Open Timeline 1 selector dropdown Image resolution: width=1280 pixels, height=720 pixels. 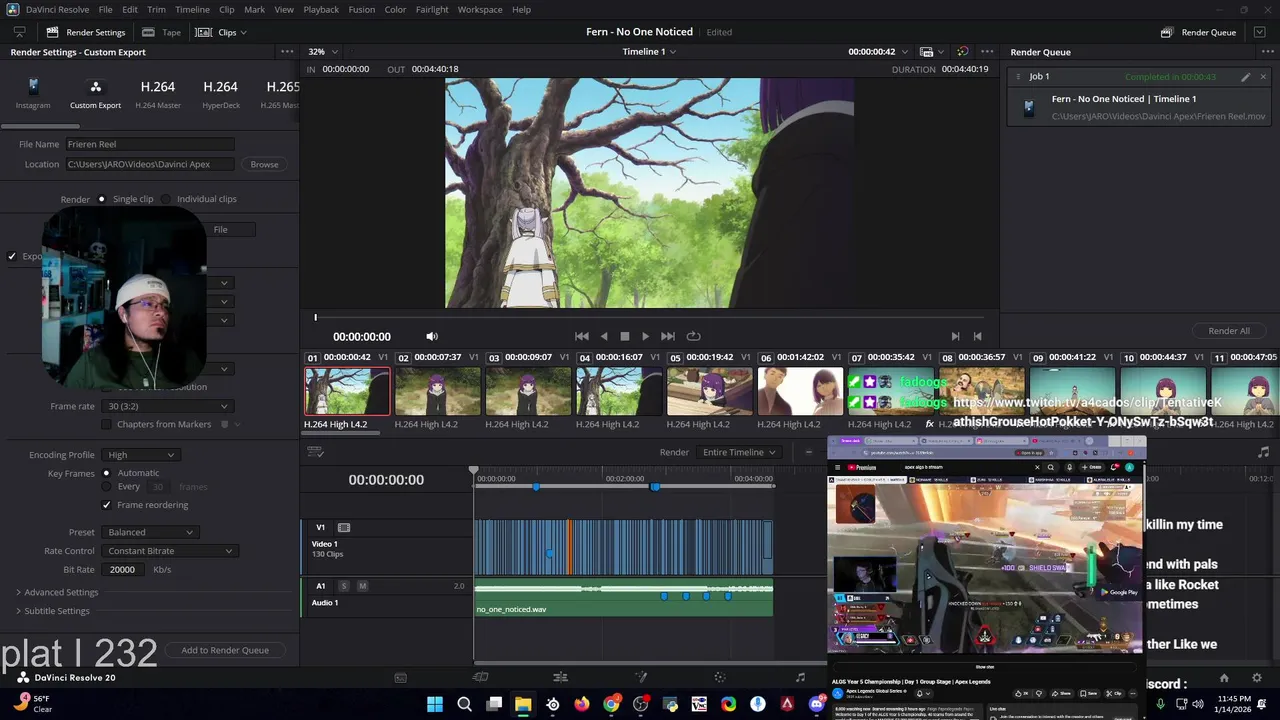click(649, 52)
